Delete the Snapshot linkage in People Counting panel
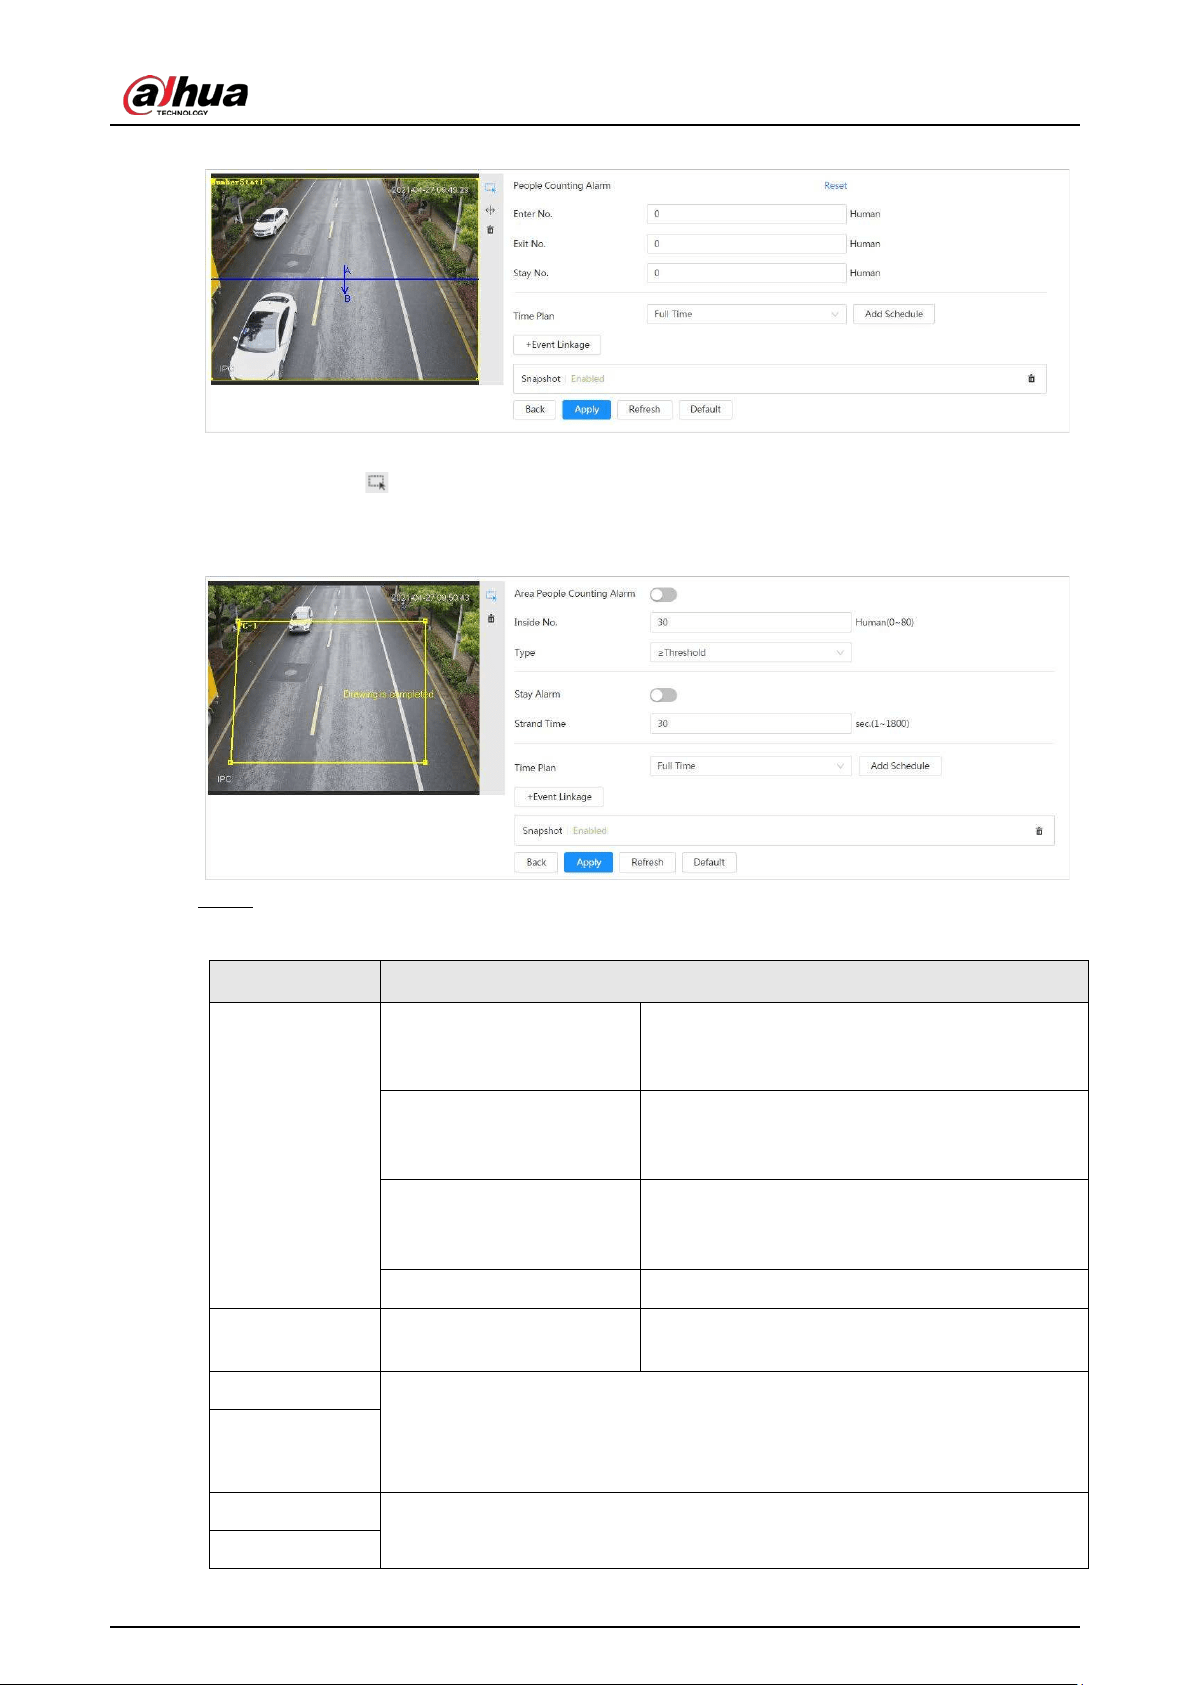The height and width of the screenshot is (1685, 1192). point(1031,379)
